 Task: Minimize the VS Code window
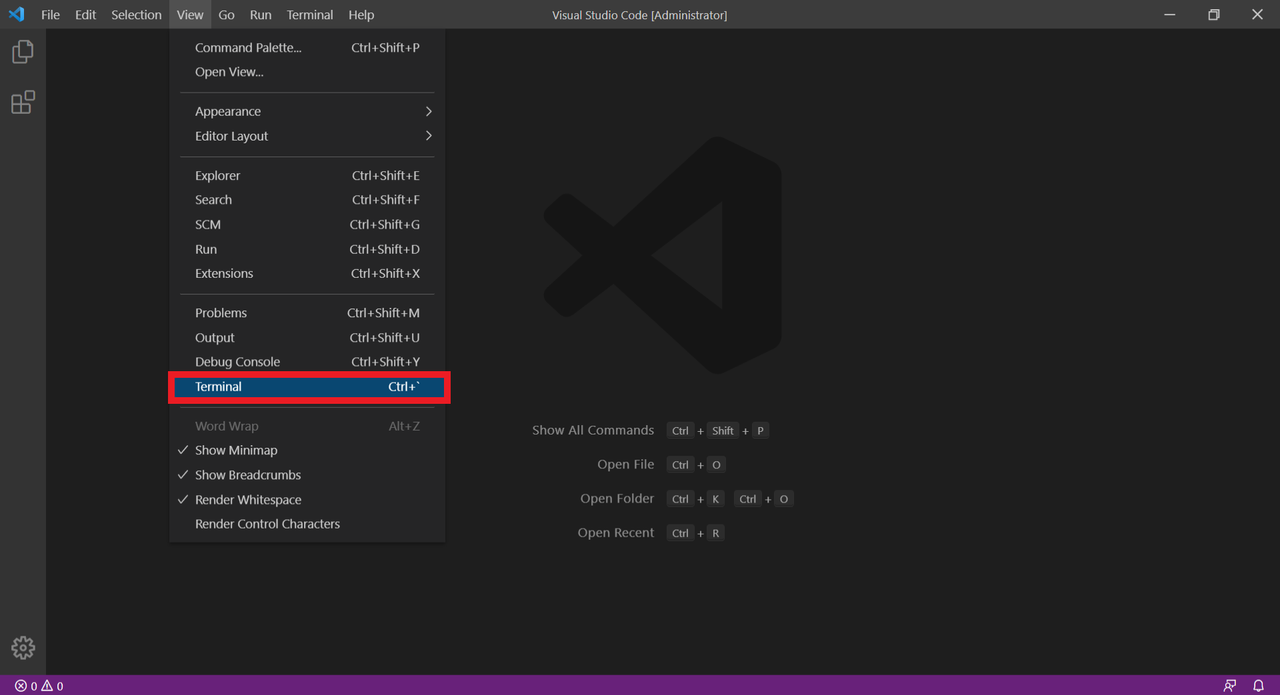pyautogui.click(x=1169, y=15)
